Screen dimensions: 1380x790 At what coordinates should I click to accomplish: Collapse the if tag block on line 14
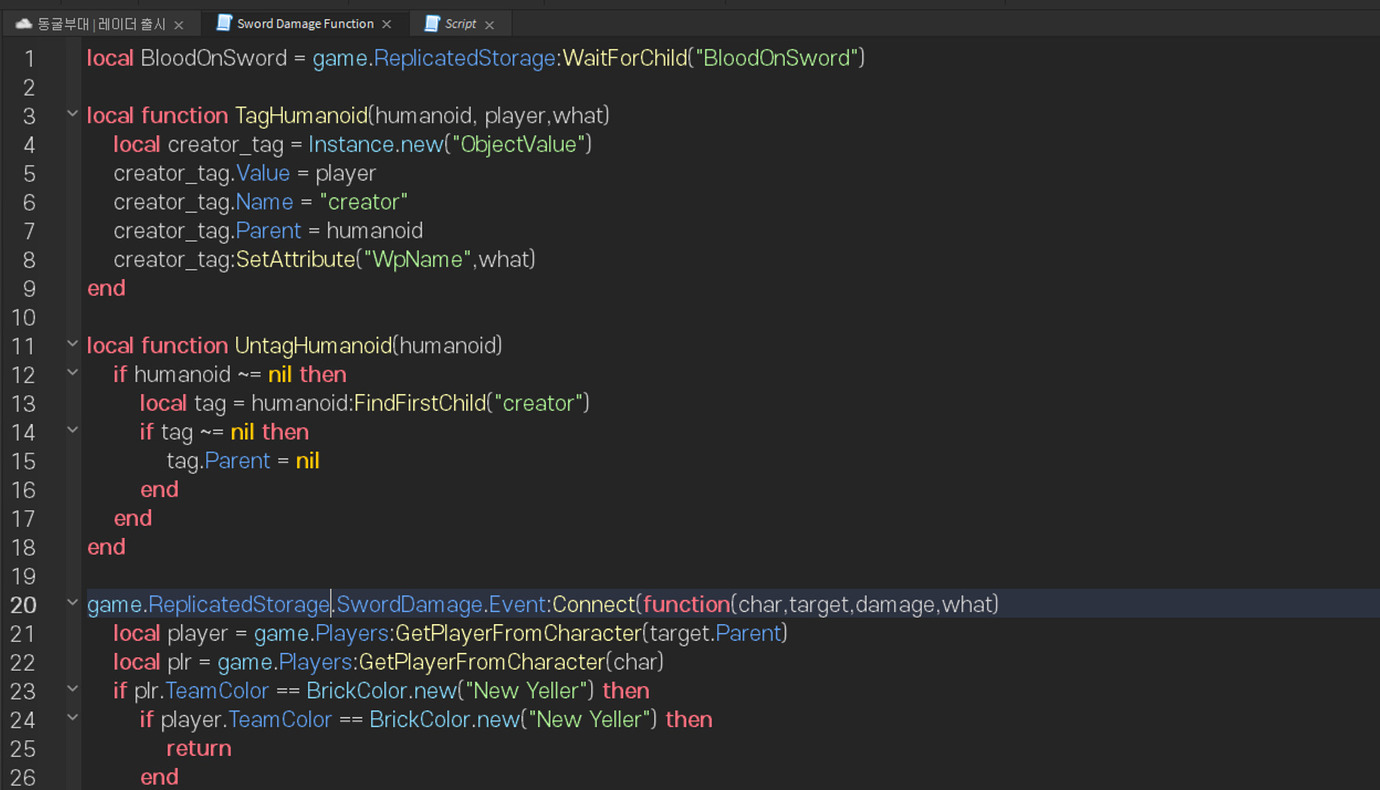(71, 430)
